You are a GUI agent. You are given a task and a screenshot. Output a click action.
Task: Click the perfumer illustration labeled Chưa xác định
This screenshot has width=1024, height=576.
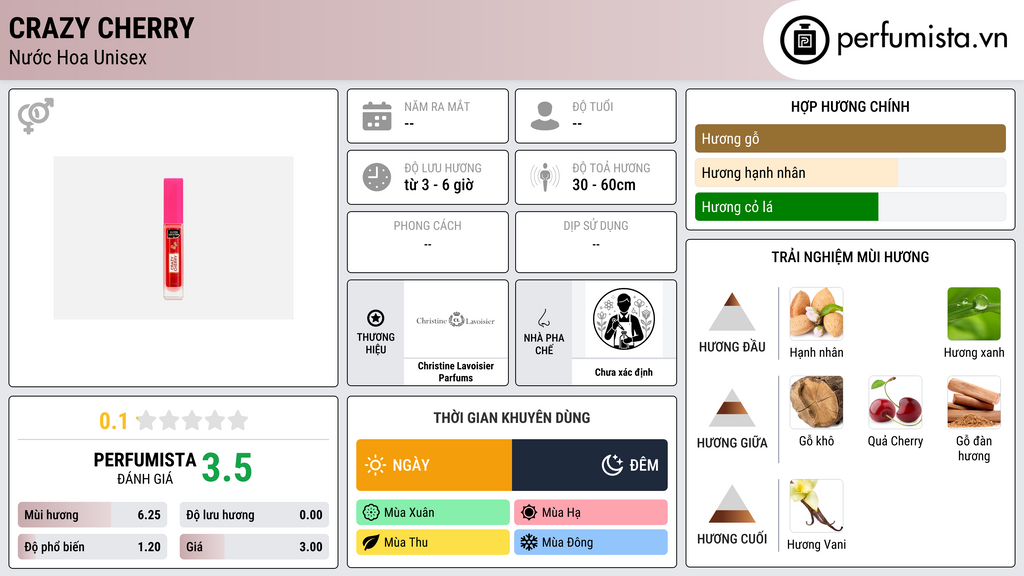tap(624, 320)
